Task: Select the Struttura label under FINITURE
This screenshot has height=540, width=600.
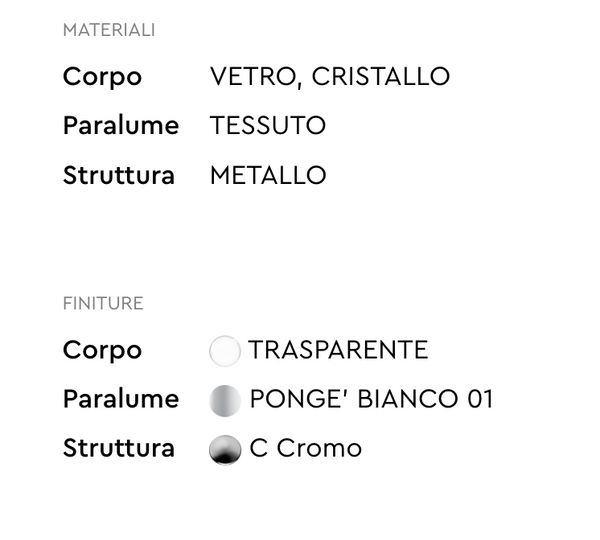Action: [x=119, y=449]
